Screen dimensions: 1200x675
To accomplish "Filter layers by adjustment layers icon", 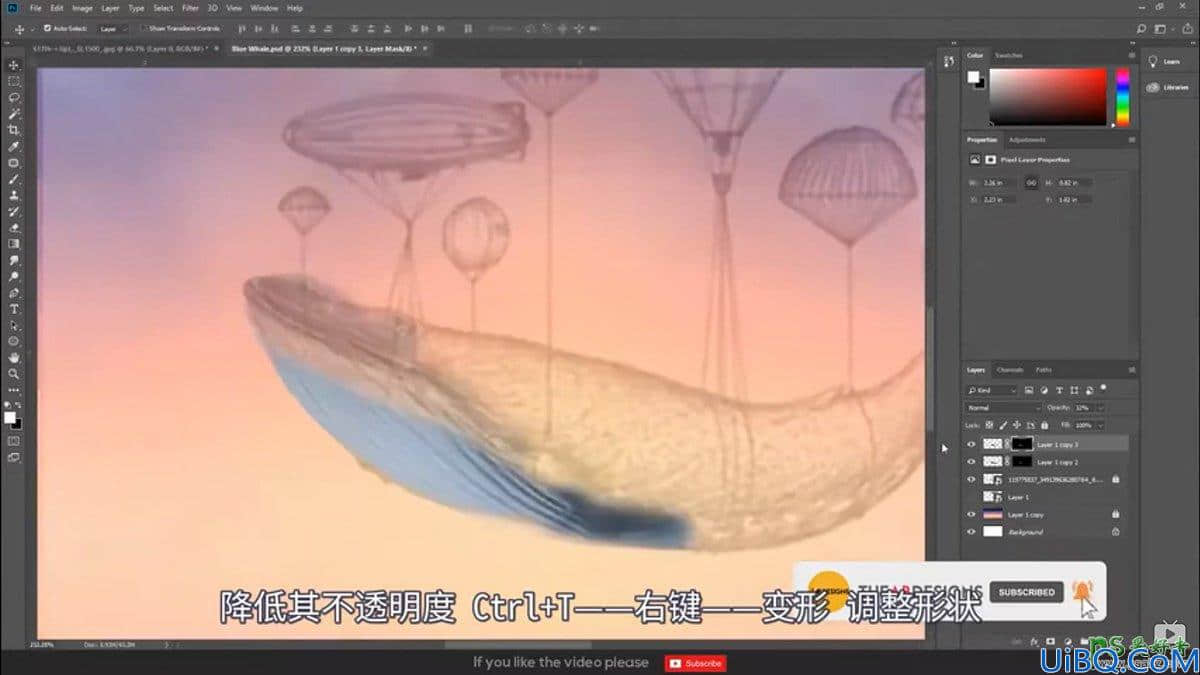I will click(x=1044, y=390).
